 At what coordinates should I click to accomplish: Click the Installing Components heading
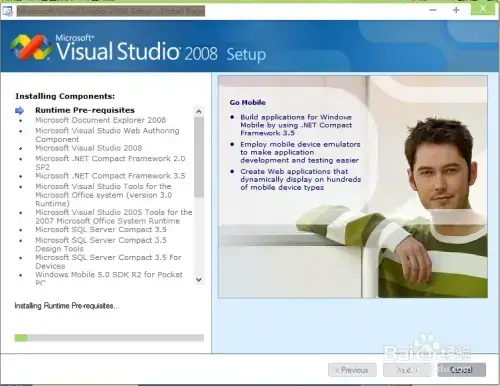[65, 96]
